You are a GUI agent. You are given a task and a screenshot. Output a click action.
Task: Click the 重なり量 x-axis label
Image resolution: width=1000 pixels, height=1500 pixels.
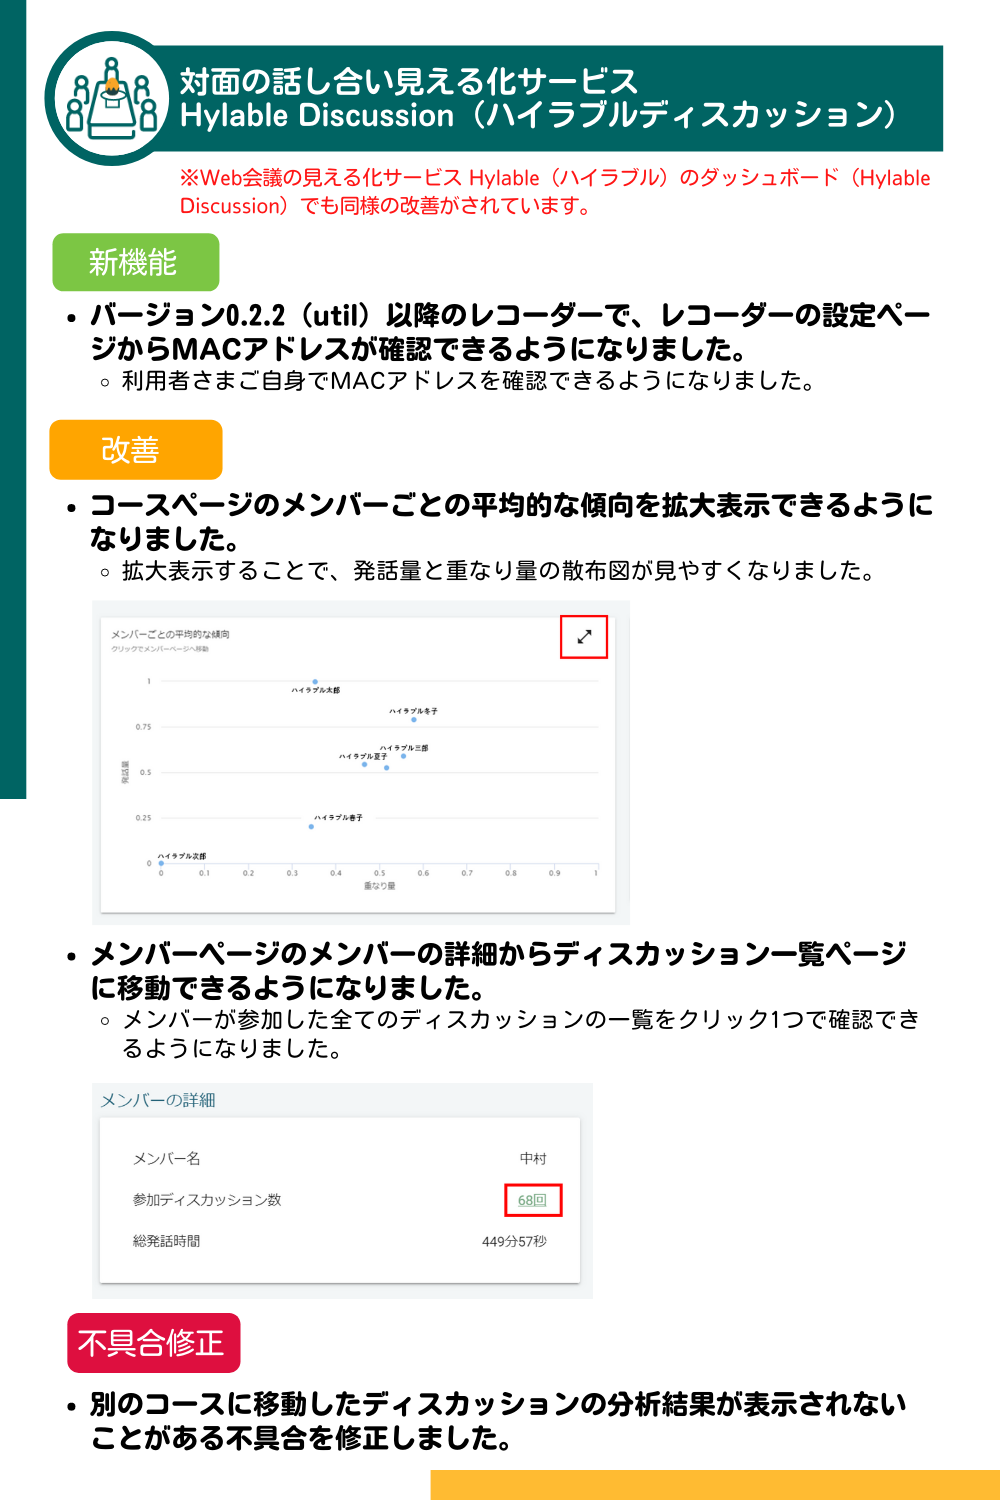pyautogui.click(x=379, y=886)
